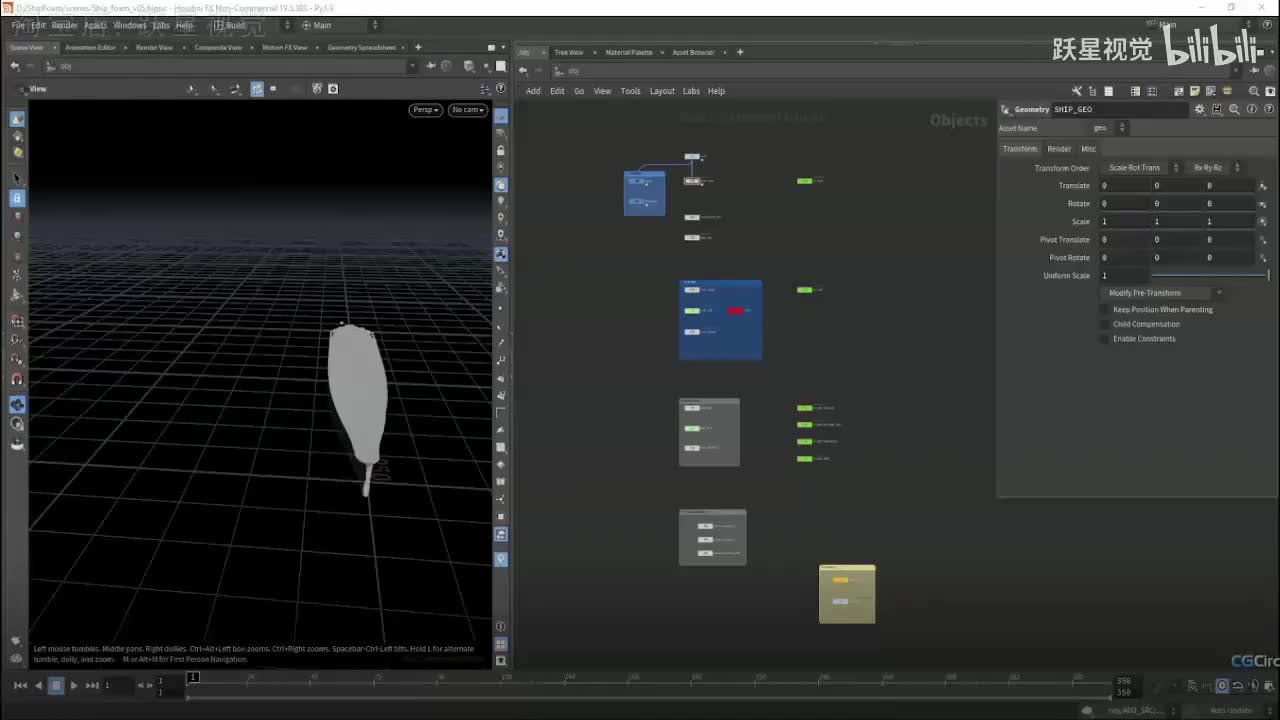The width and height of the screenshot is (1280, 720).
Task: Open the Windows menu
Action: pyautogui.click(x=129, y=25)
